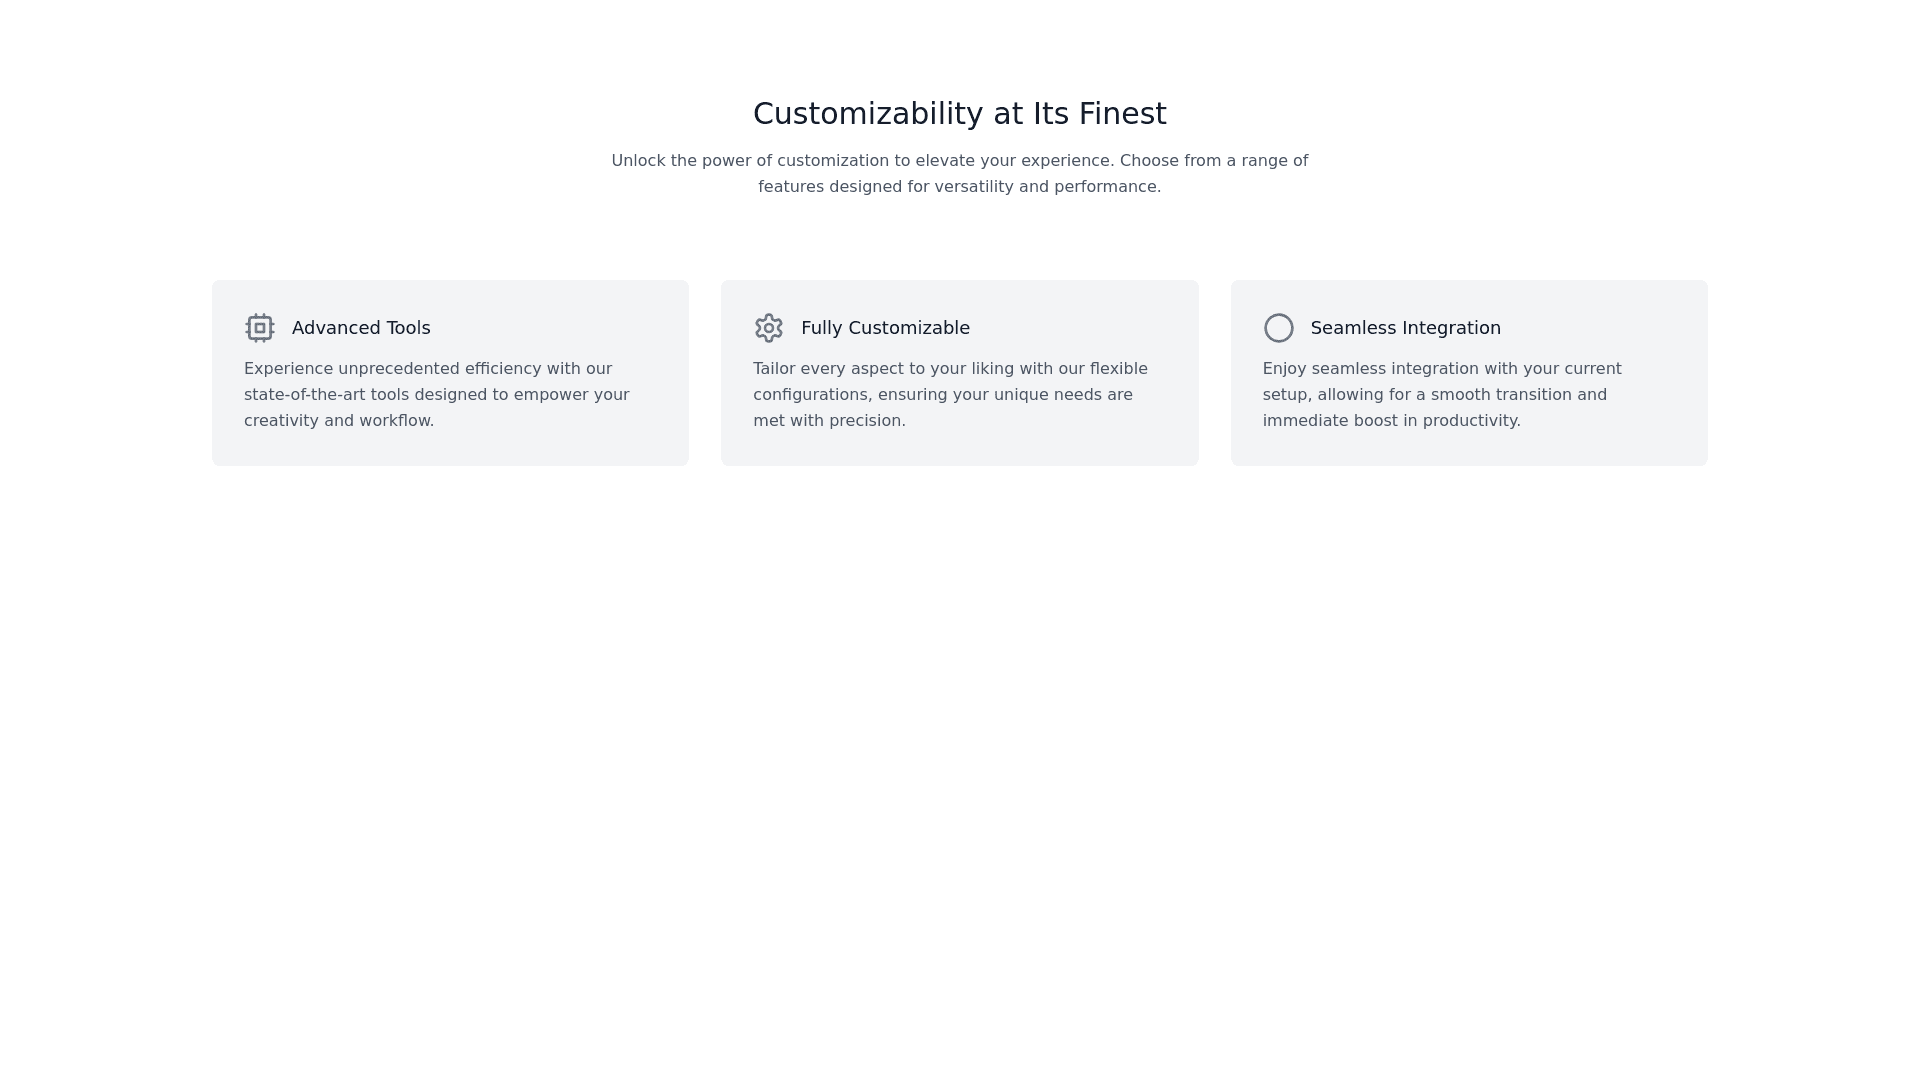Click the line "creativity and workflow."
This screenshot has height=1080, width=1920.
click(x=339, y=421)
